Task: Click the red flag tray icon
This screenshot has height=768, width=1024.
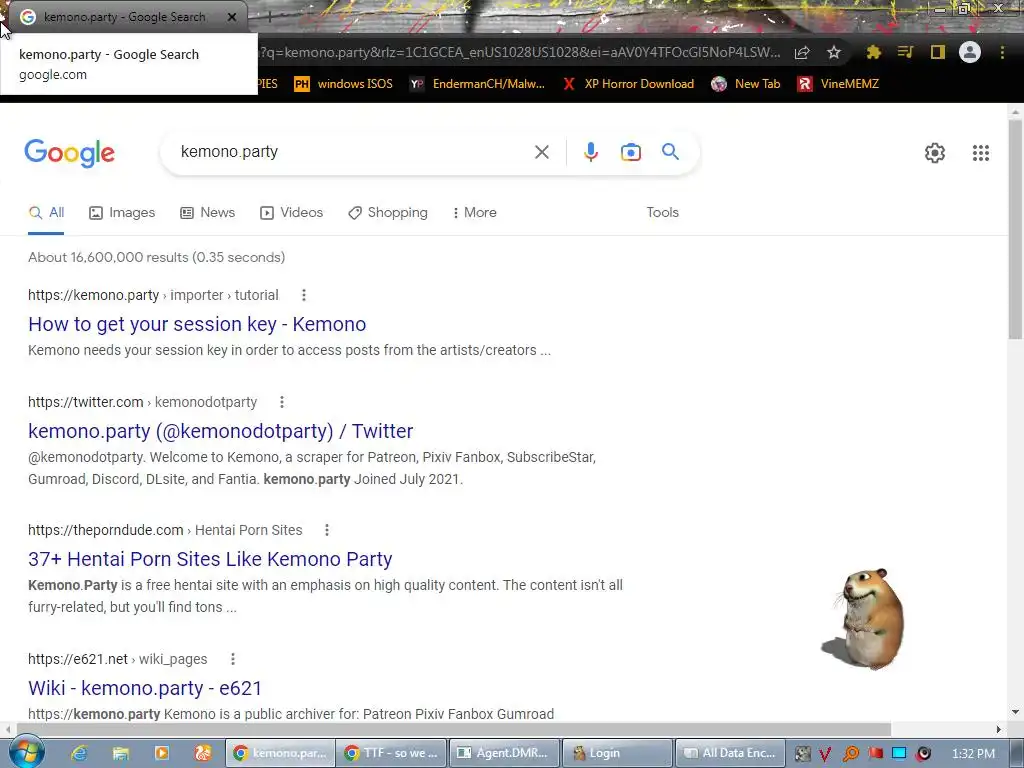Action: pos(875,753)
